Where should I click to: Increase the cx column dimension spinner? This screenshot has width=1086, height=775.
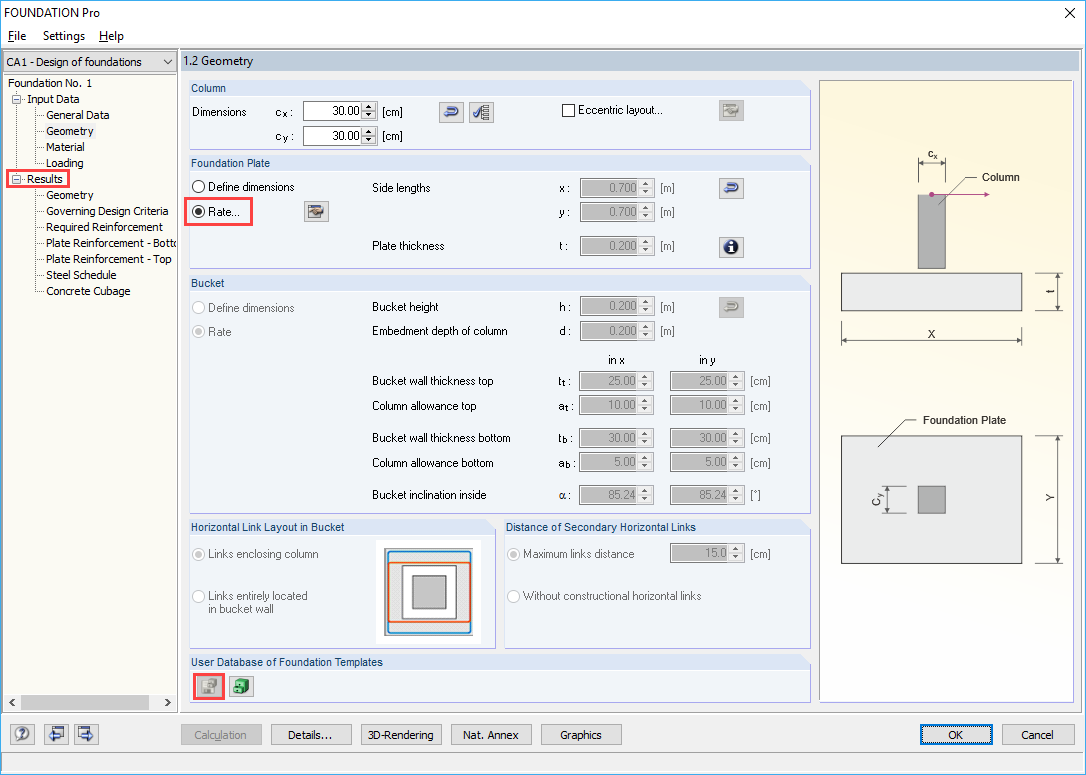[x=370, y=107]
